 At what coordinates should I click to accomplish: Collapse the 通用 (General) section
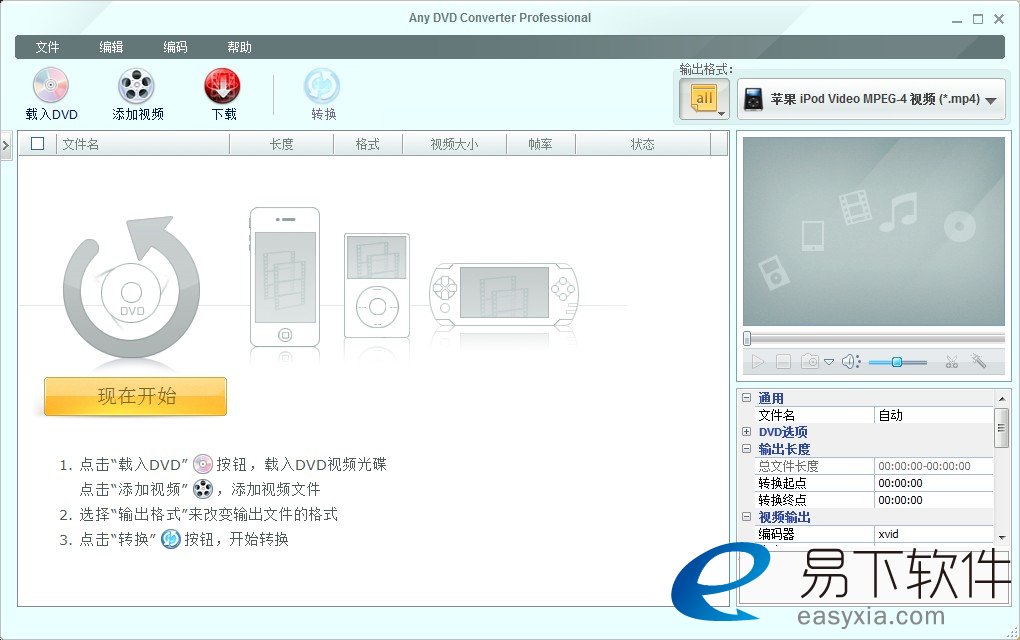pos(746,398)
